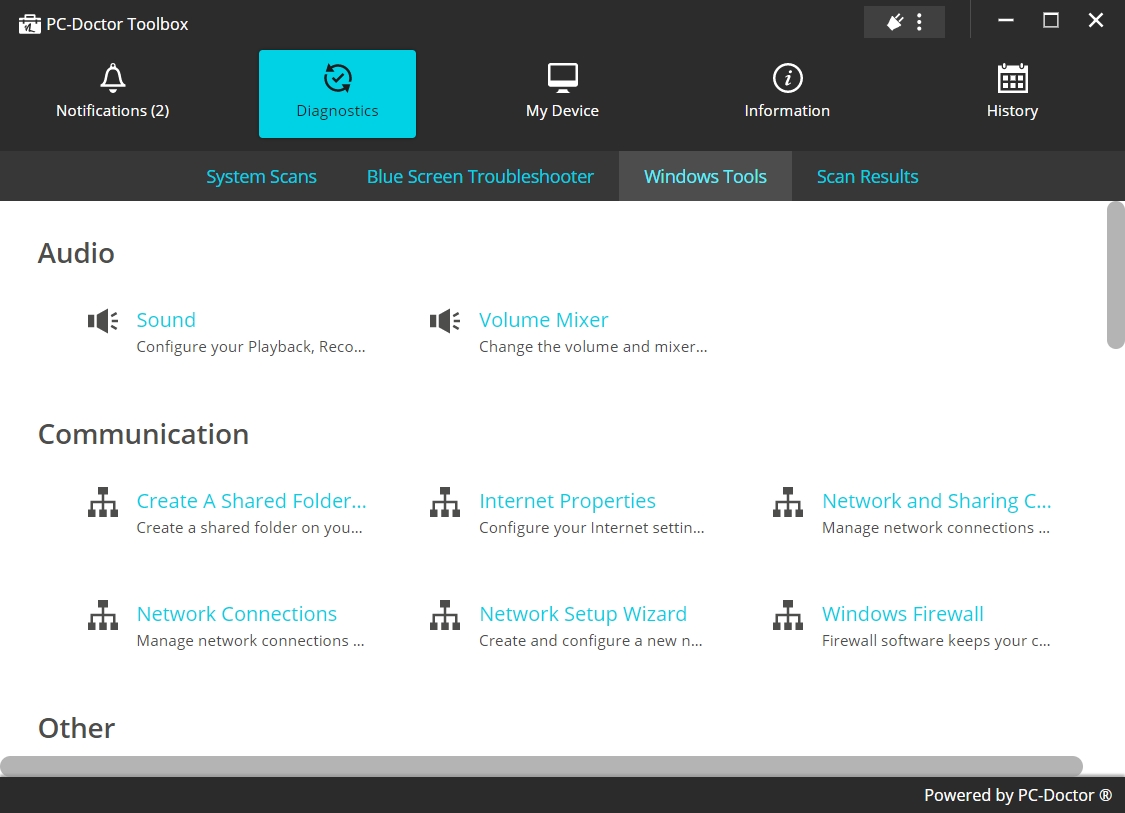
Task: Select the My Device label
Action: click(x=562, y=111)
